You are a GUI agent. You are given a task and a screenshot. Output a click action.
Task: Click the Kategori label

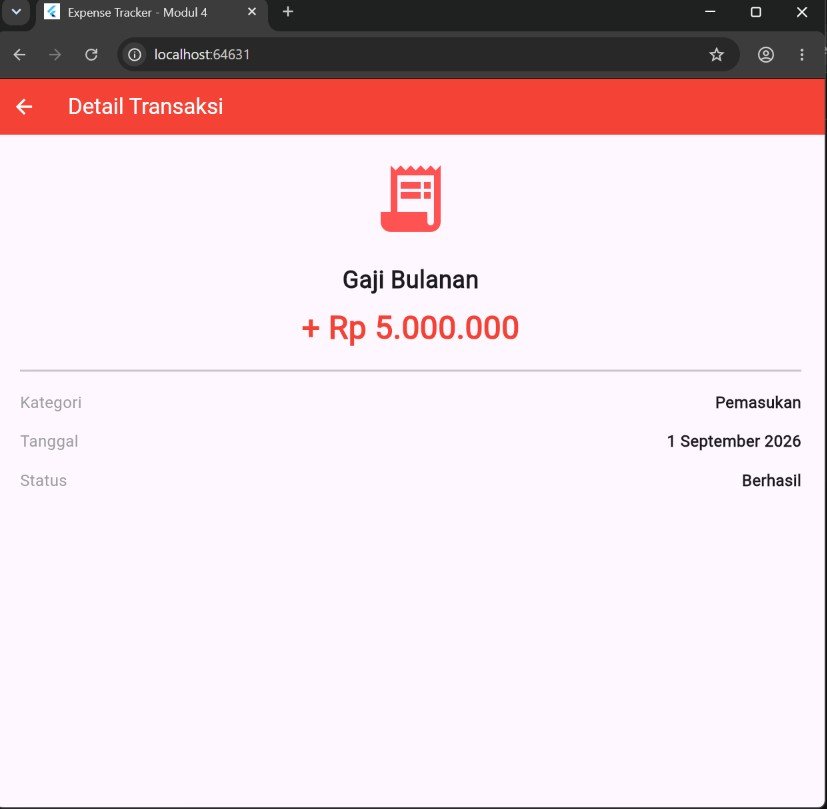tap(51, 403)
